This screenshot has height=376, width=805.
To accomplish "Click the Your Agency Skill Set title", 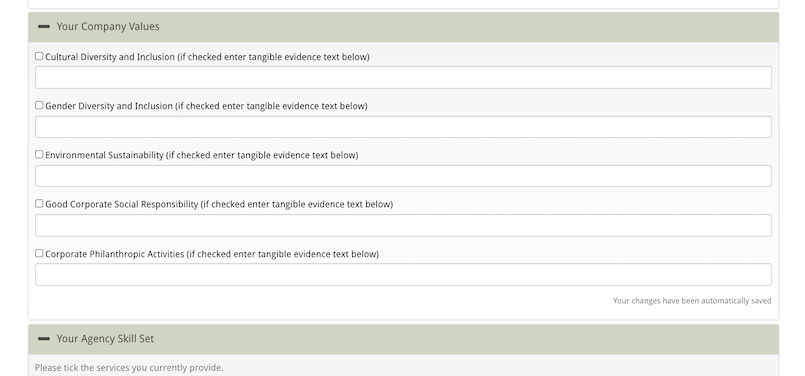I will click(105, 339).
